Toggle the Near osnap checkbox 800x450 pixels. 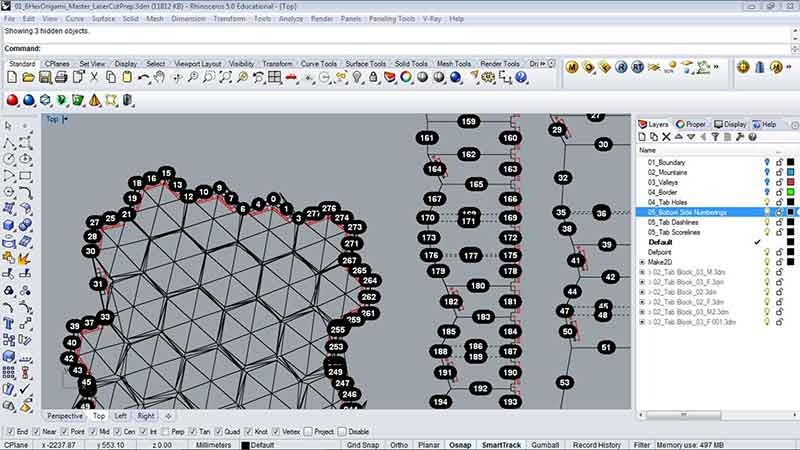[x=36, y=432]
